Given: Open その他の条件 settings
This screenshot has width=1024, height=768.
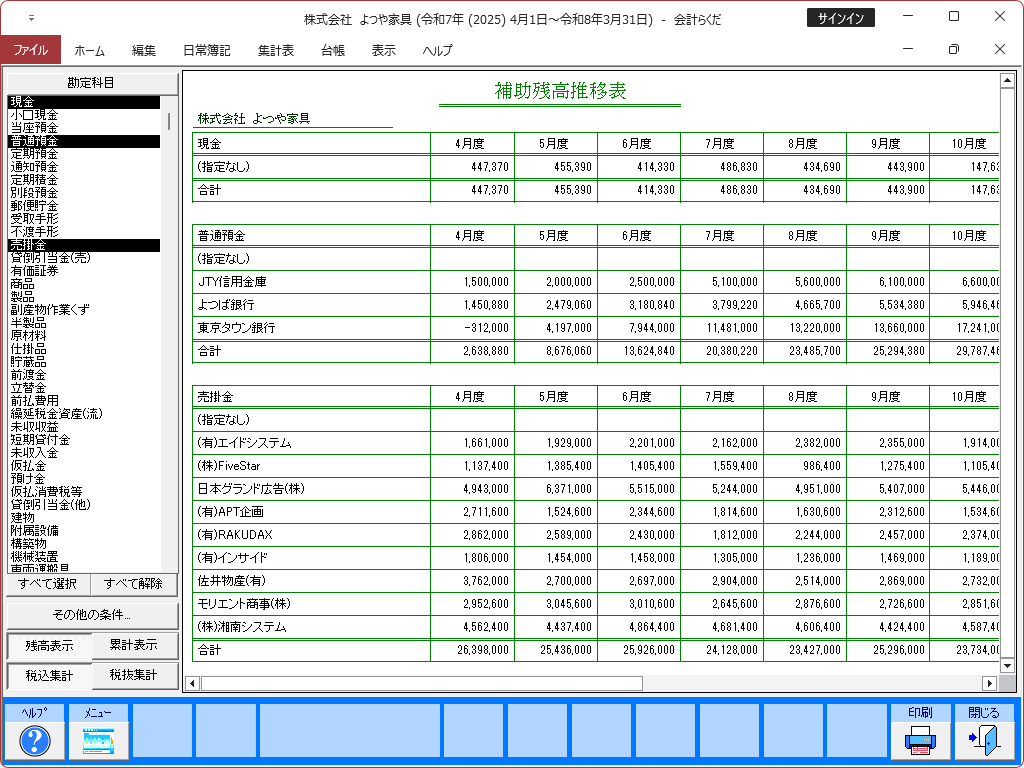Looking at the screenshot, I should [92, 615].
